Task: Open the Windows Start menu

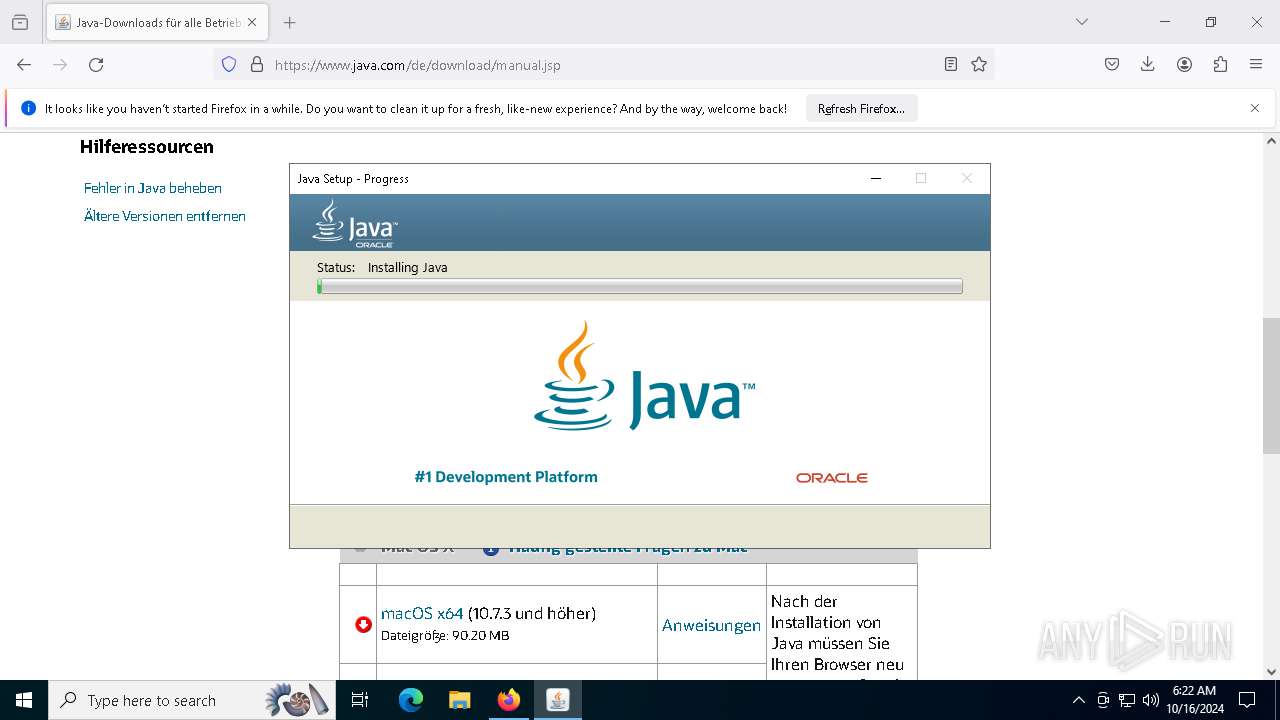Action: pos(24,700)
